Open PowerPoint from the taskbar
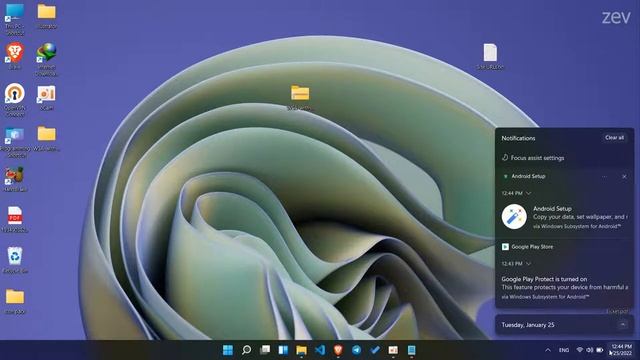The image size is (640, 360). click(393, 350)
